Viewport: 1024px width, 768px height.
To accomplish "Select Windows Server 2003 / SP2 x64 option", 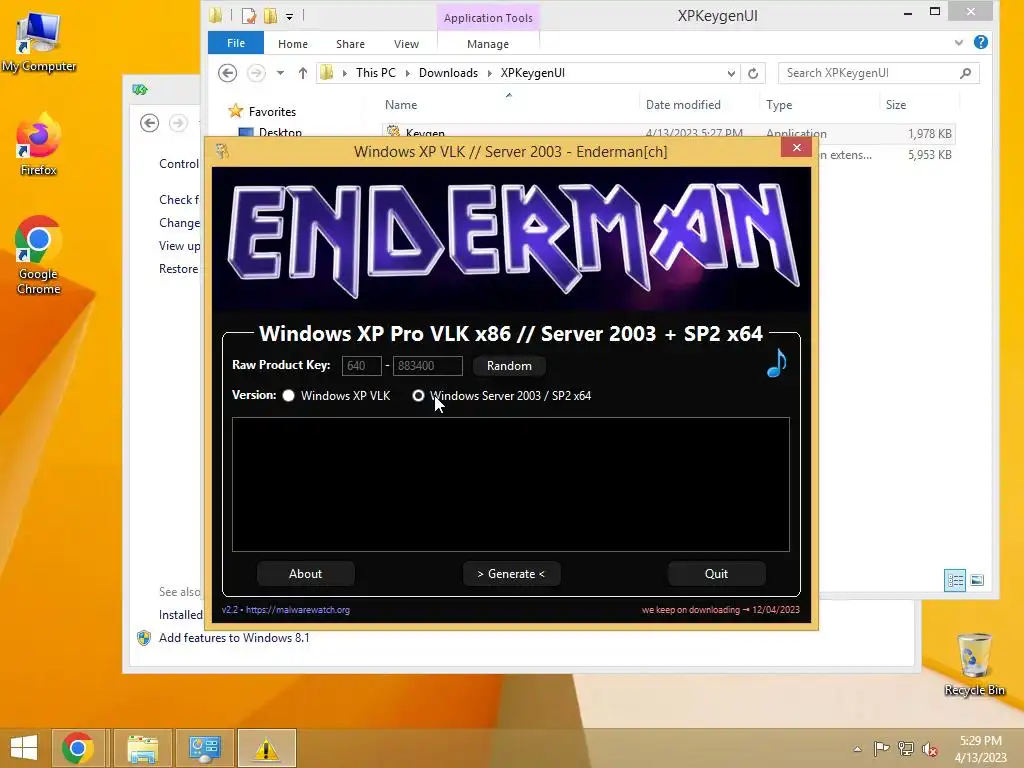I will 419,396.
